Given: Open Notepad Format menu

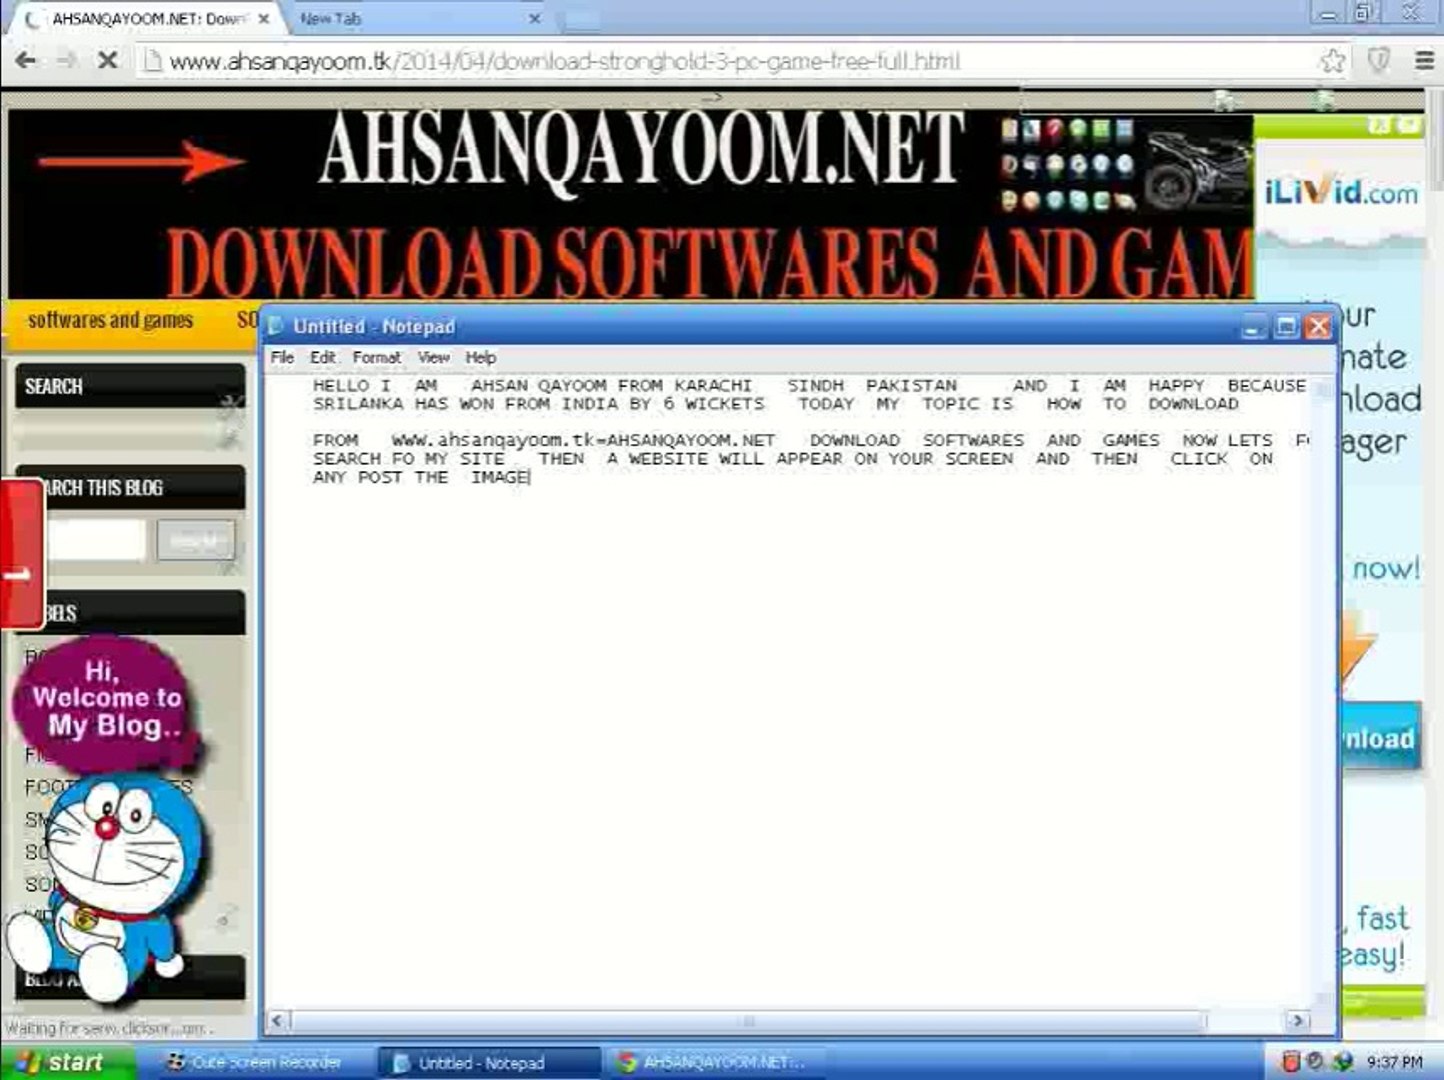Looking at the screenshot, I should tap(376, 357).
